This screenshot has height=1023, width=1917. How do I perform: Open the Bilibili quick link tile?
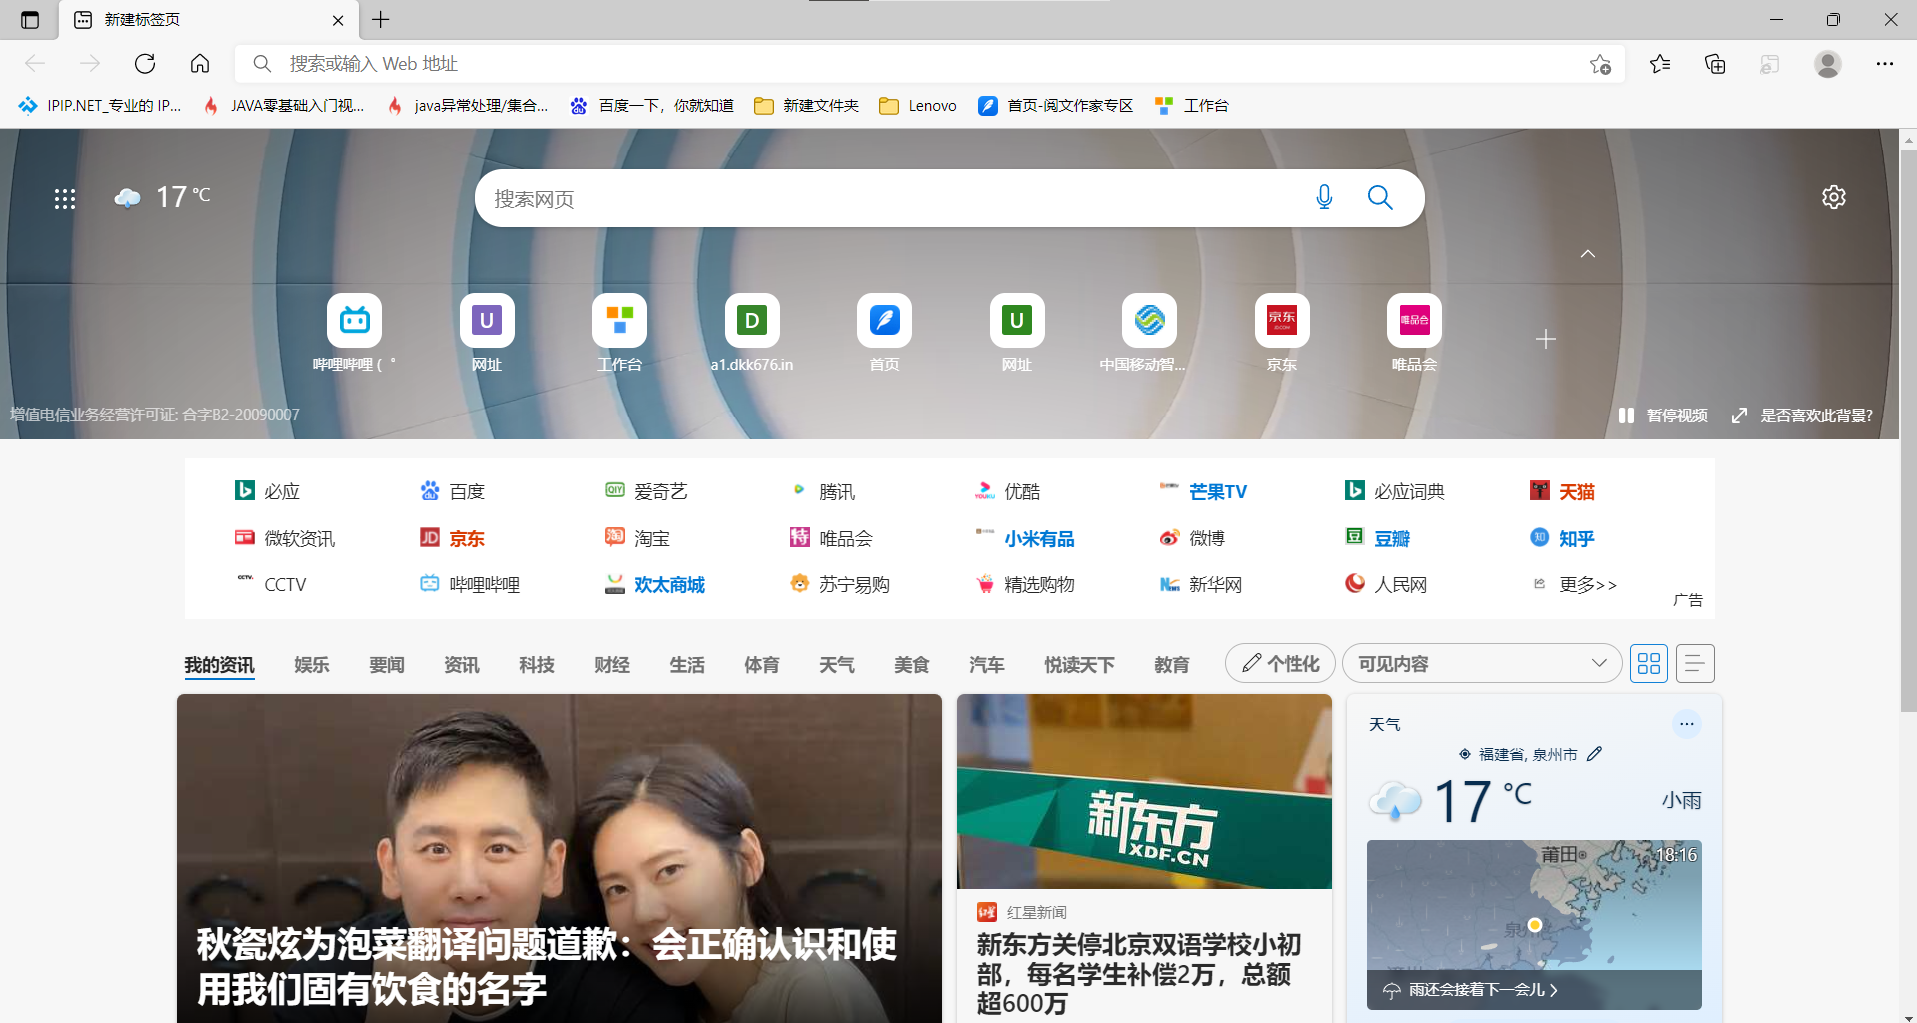click(354, 321)
